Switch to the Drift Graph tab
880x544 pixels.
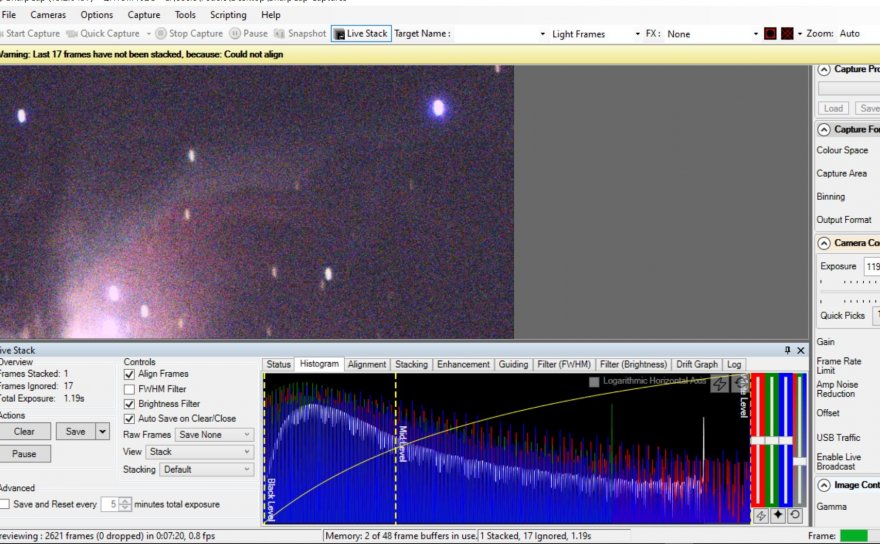point(697,364)
